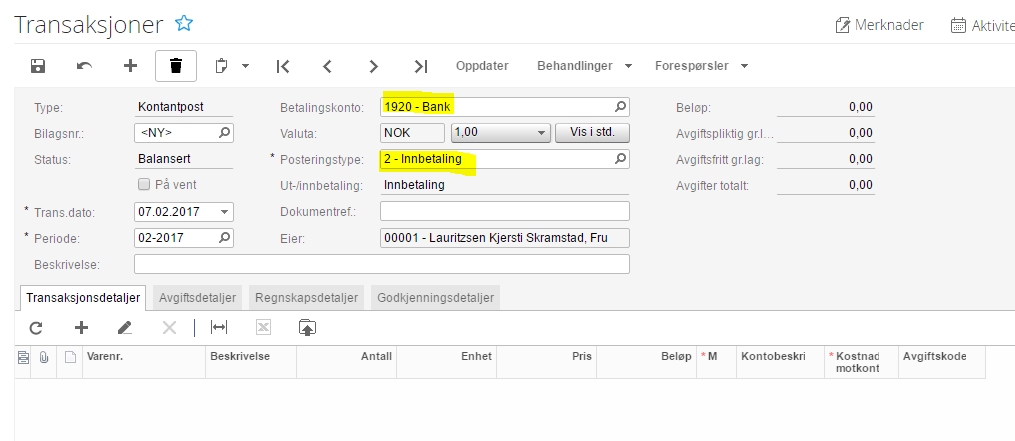Mark Transaksjoner as favorite with star
Image resolution: width=1015 pixels, height=441 pixels.
[183, 24]
